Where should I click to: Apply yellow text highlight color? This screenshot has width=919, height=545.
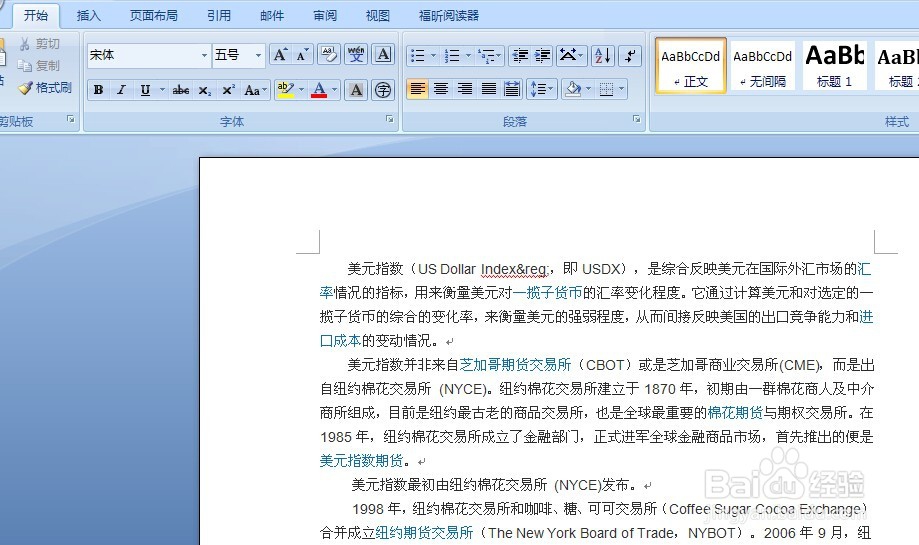285,90
